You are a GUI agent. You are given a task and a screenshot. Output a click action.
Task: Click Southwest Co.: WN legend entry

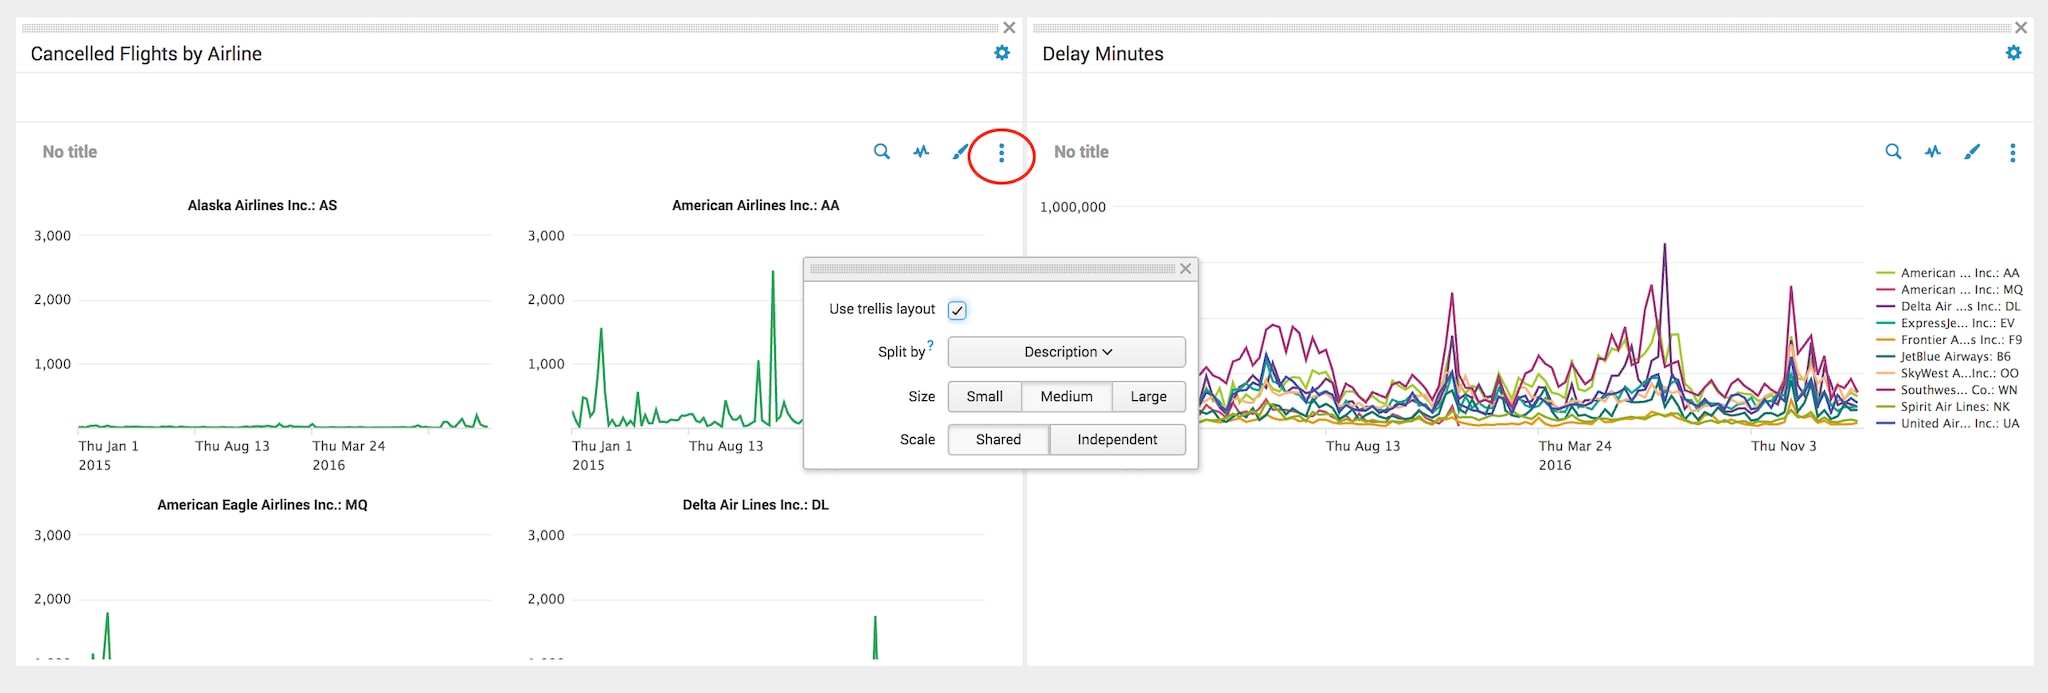[1947, 390]
